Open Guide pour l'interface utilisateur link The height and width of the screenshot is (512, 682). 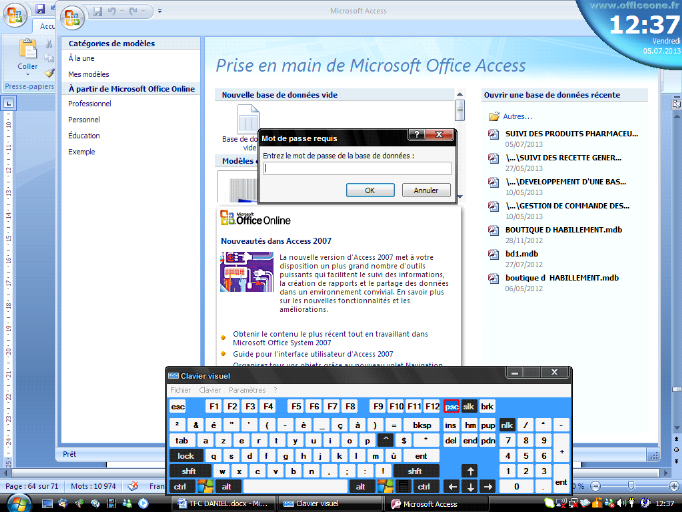[x=313, y=354]
